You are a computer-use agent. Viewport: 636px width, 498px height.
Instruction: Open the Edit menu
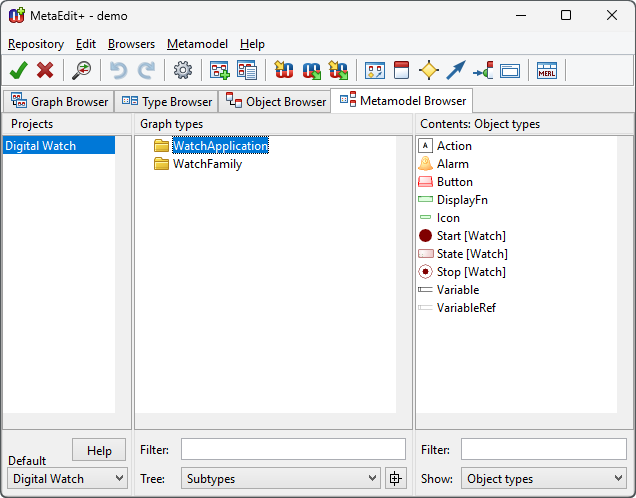pyautogui.click(x=86, y=44)
